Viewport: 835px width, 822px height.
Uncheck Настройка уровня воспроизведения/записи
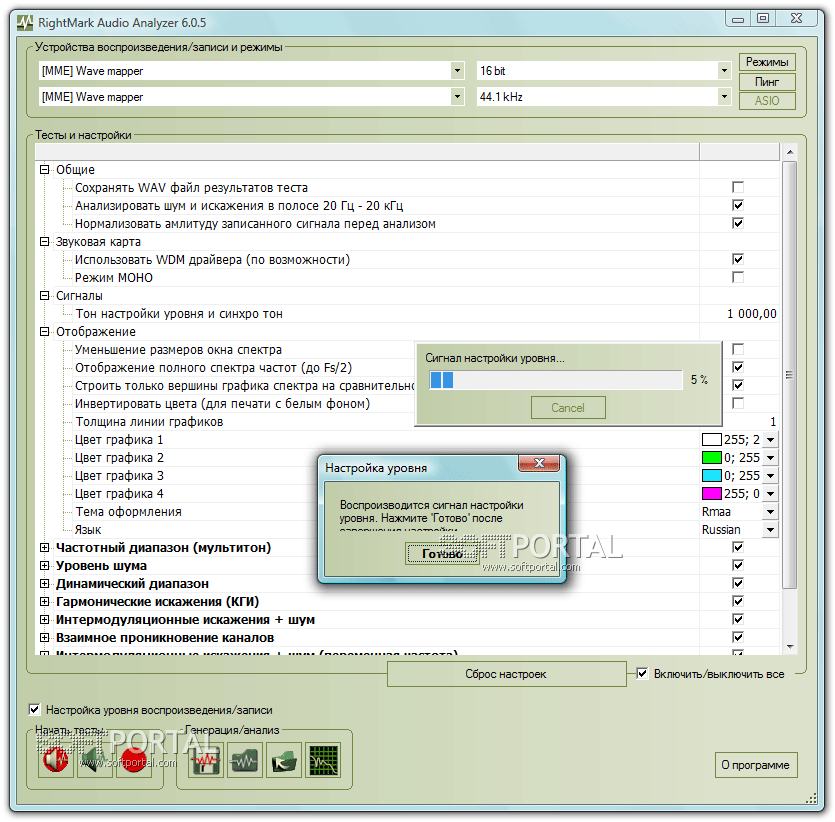(x=34, y=710)
